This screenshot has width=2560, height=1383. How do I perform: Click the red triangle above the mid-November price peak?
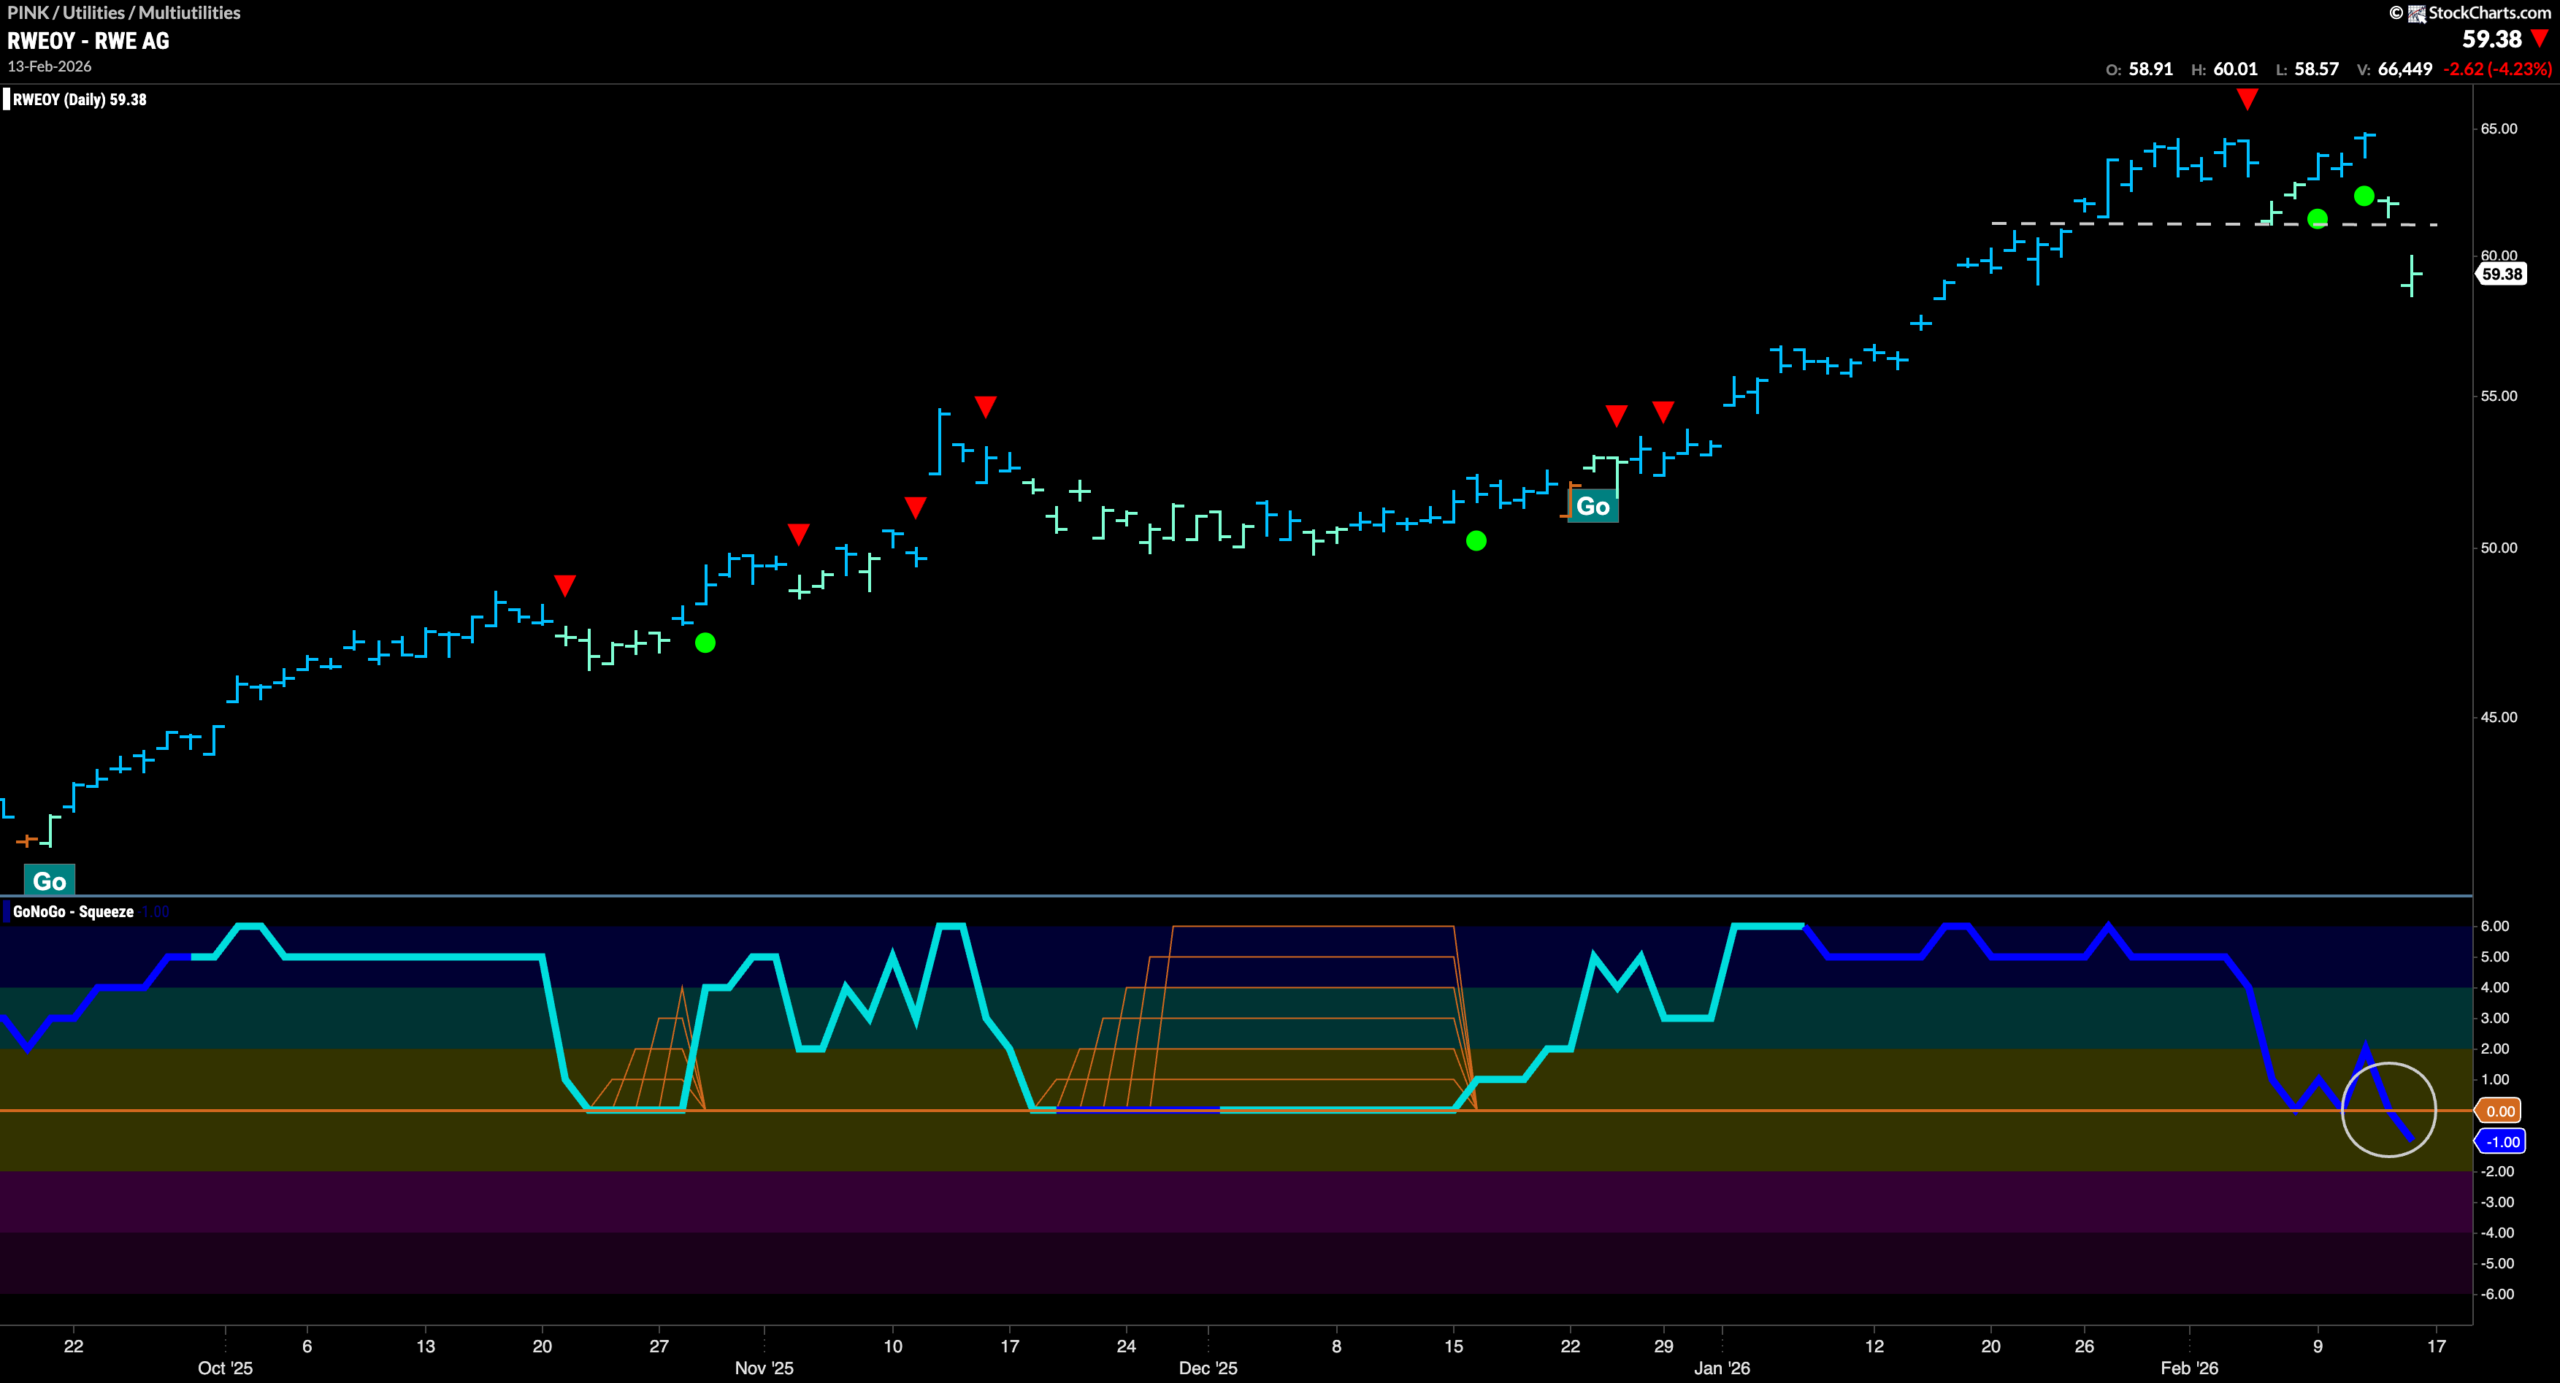(985, 407)
